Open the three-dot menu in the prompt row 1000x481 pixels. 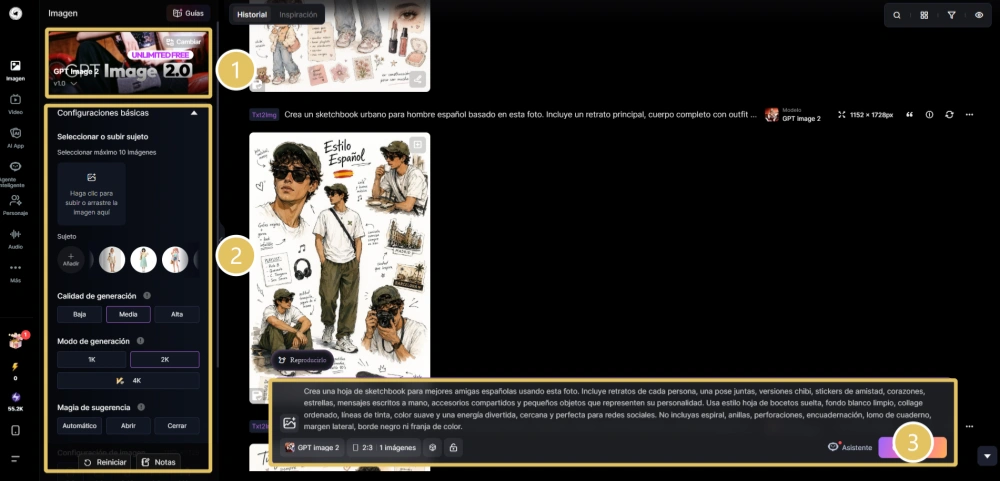[969, 115]
